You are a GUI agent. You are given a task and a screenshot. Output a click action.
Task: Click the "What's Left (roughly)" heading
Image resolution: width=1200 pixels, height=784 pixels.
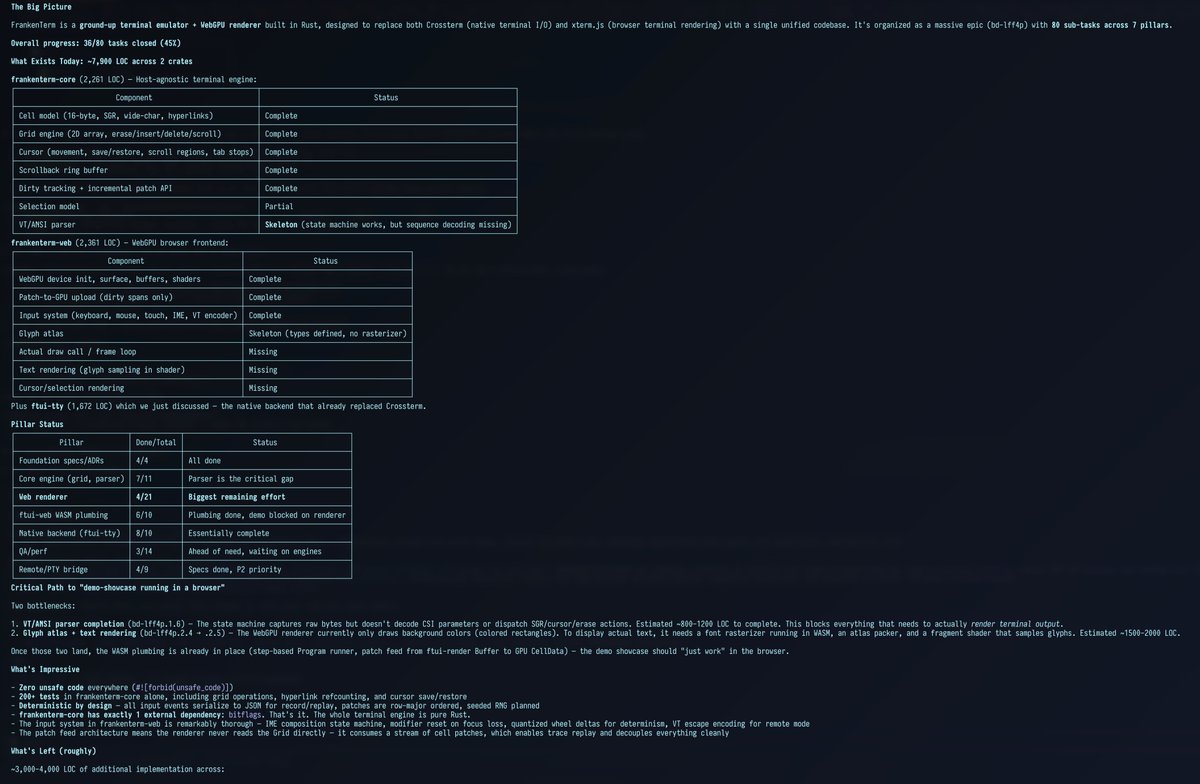(x=54, y=750)
